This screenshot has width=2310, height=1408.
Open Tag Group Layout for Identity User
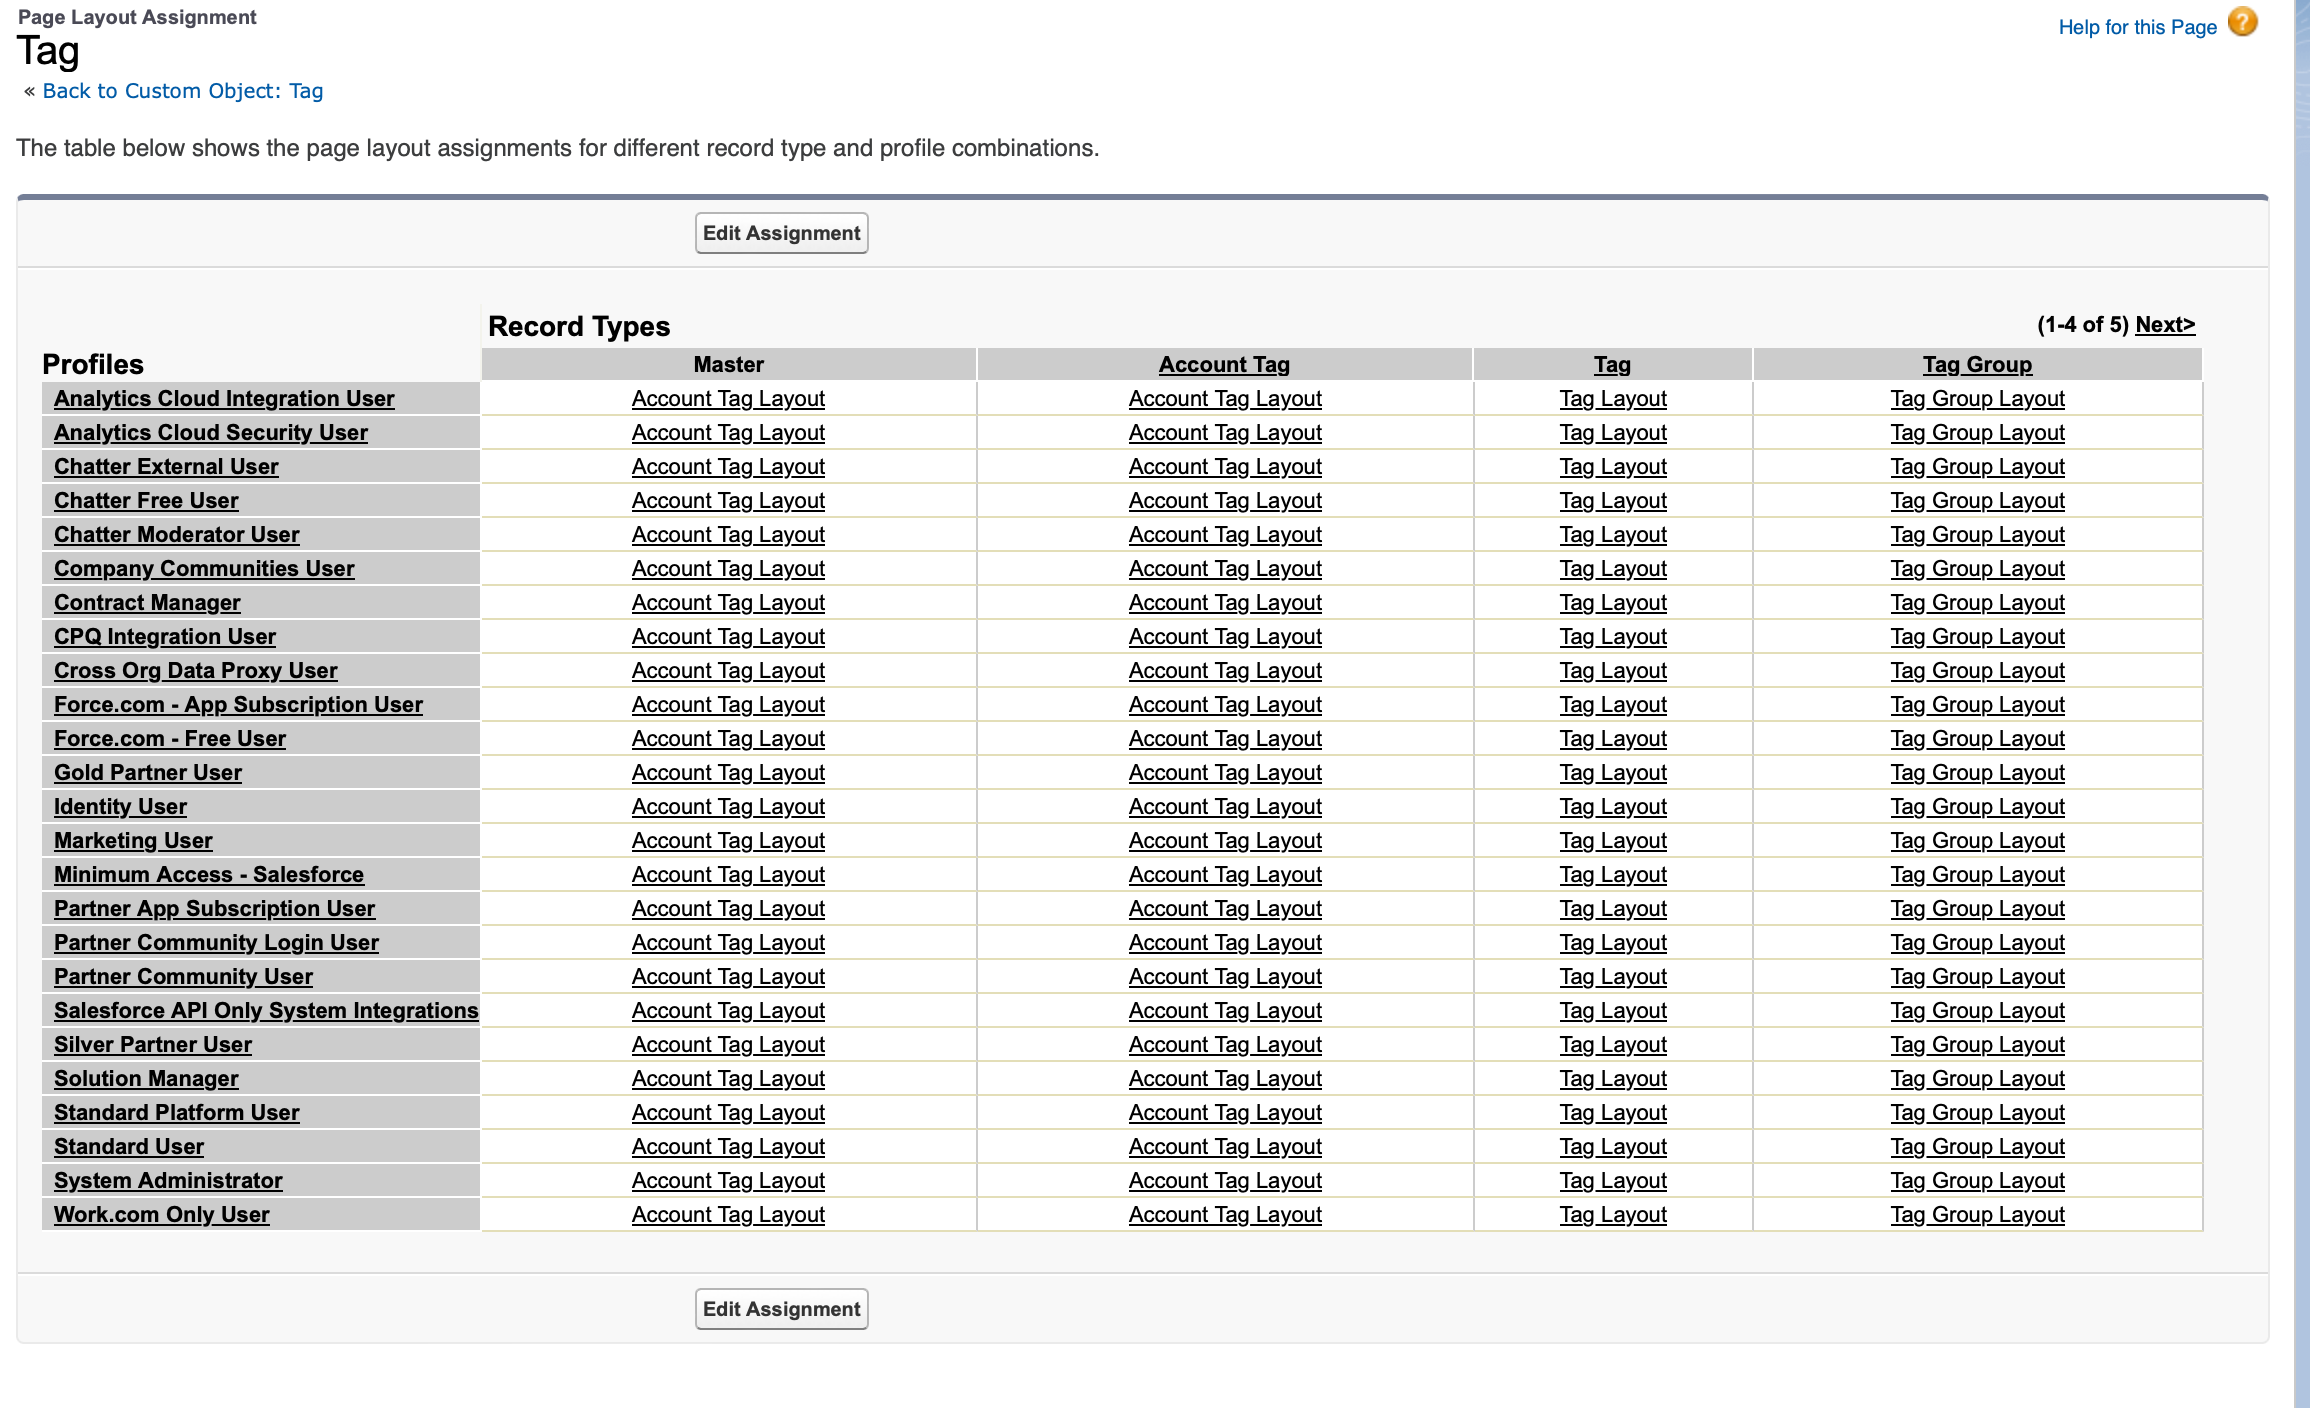1977,807
